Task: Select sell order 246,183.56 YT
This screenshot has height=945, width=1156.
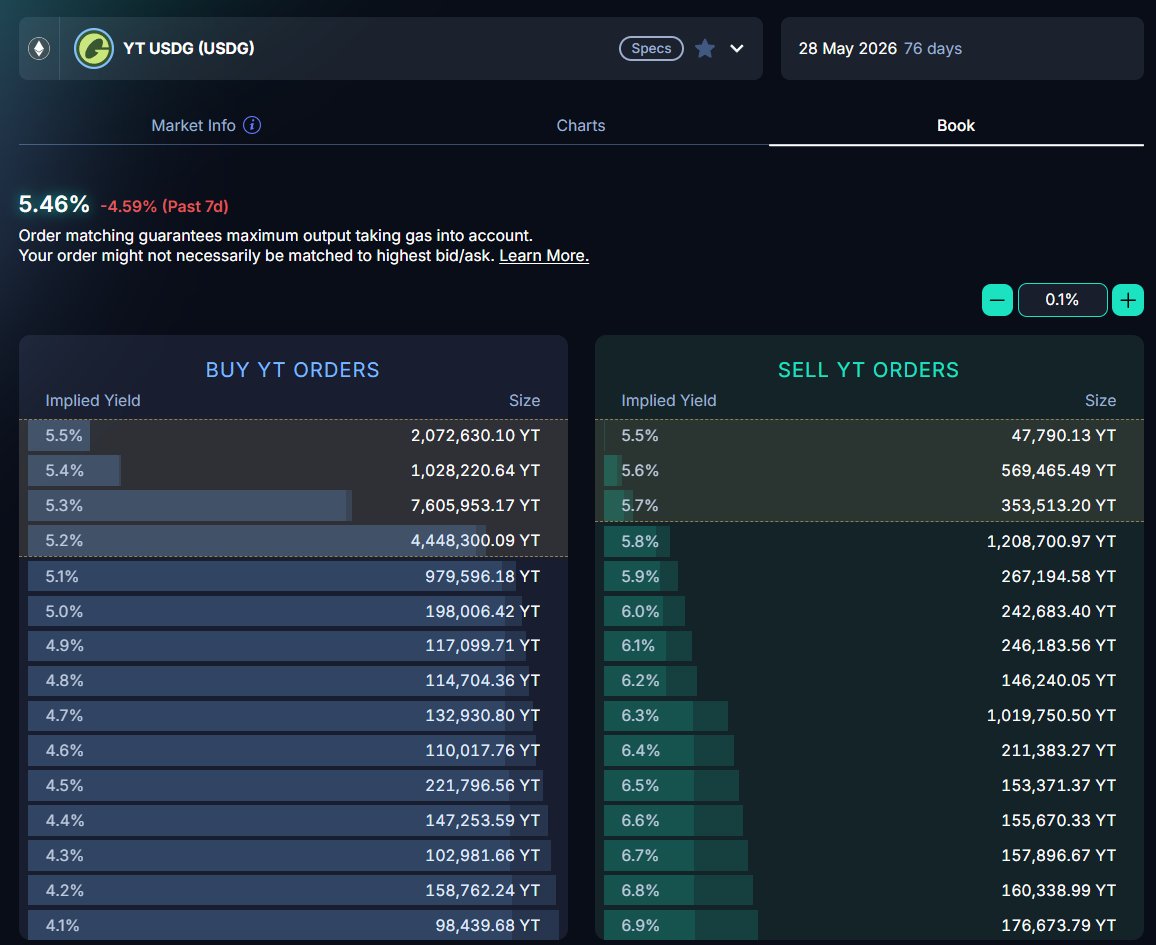Action: [869, 646]
